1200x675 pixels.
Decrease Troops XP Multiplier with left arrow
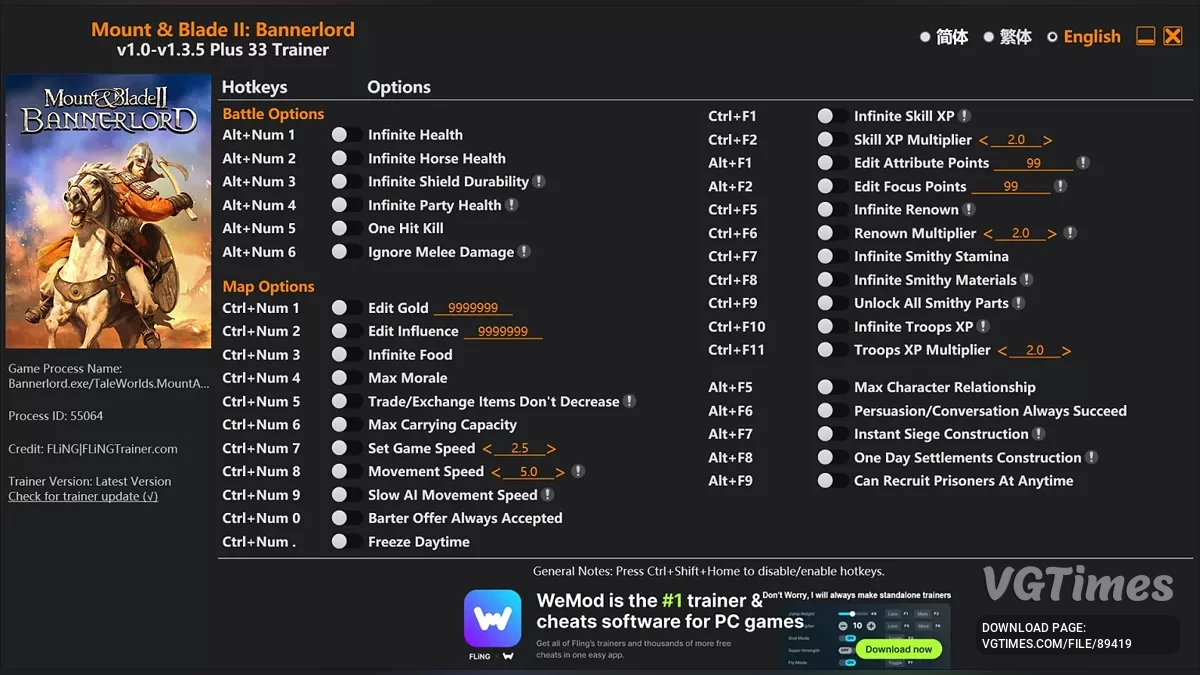(x=1002, y=351)
